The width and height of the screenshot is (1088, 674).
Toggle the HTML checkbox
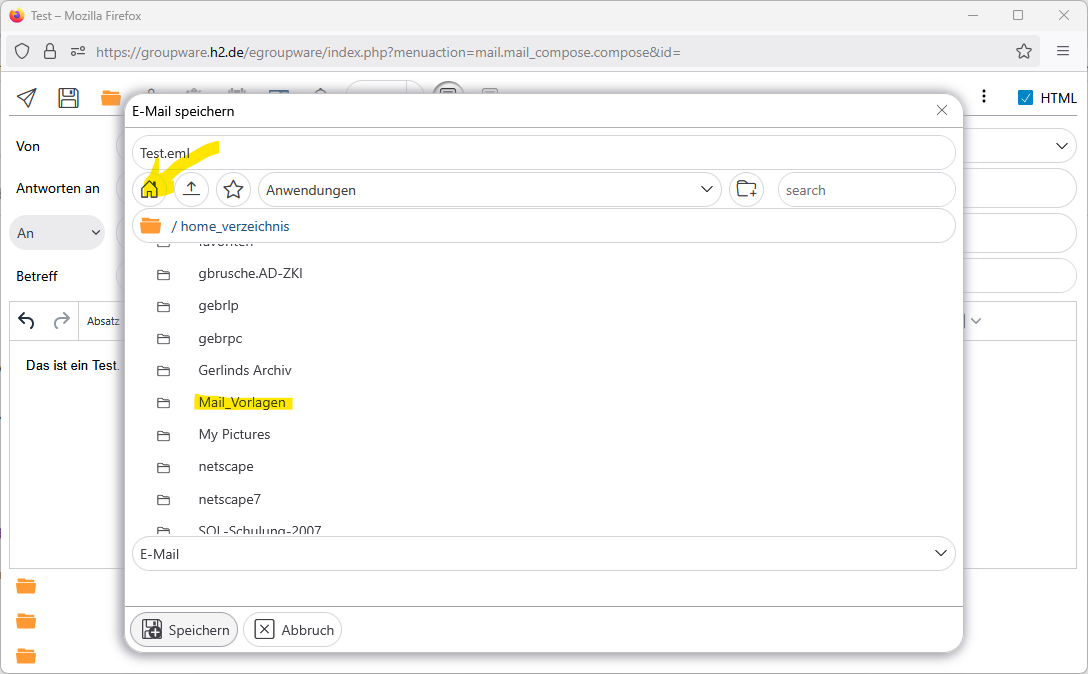point(1025,97)
